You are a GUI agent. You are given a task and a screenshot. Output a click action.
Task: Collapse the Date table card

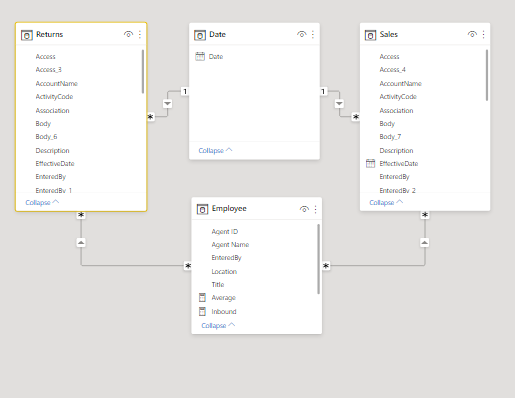click(215, 150)
